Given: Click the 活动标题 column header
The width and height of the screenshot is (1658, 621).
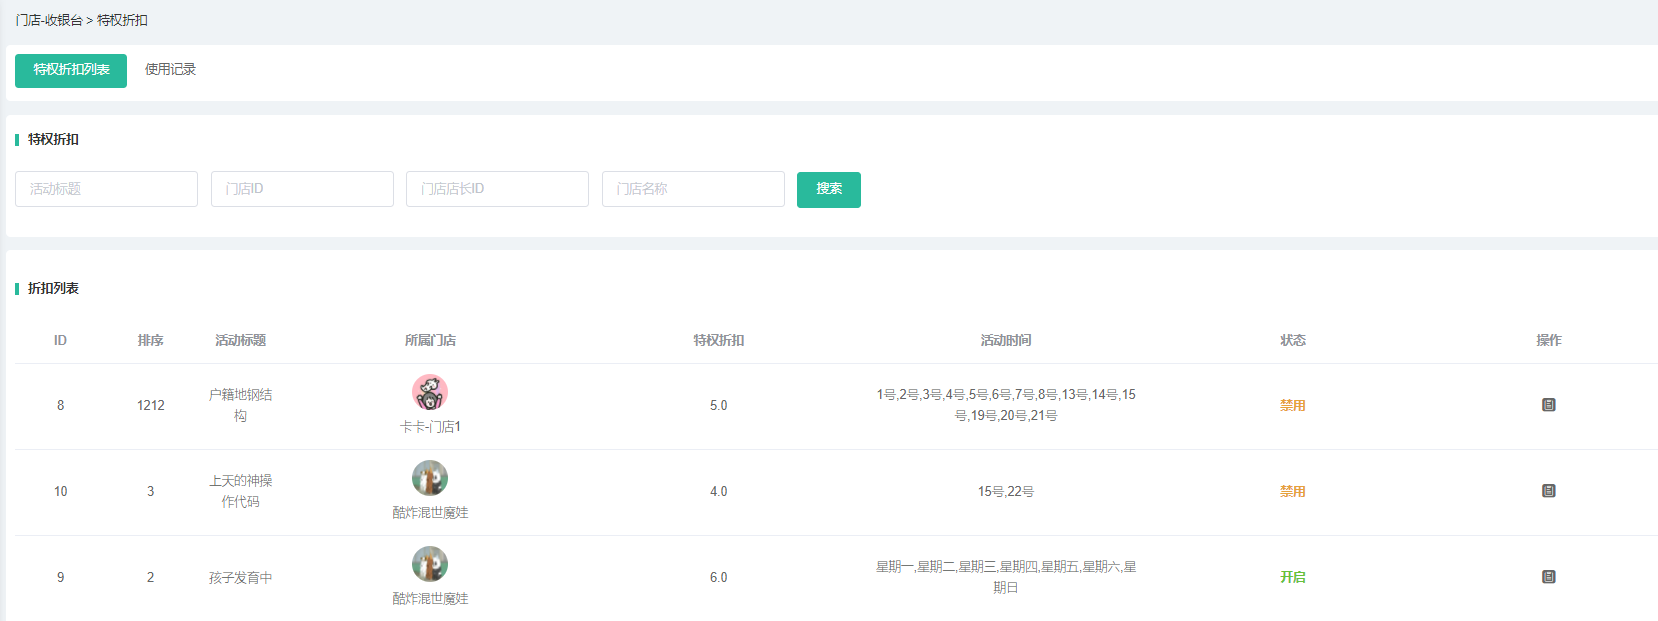Looking at the screenshot, I should tap(240, 341).
